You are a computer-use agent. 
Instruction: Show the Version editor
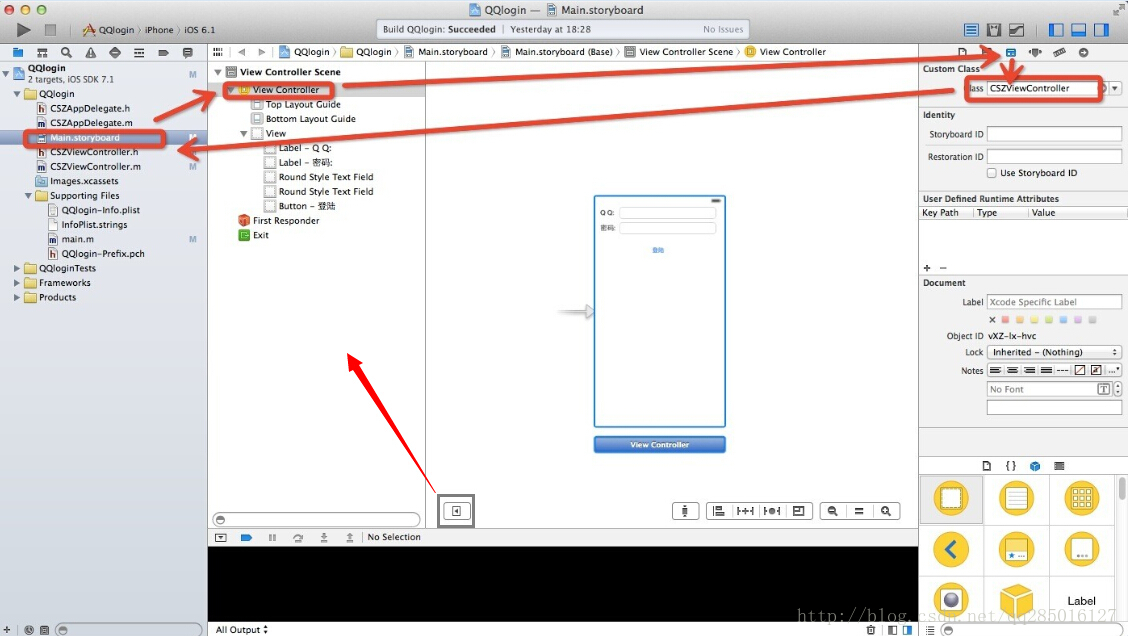click(x=1016, y=29)
